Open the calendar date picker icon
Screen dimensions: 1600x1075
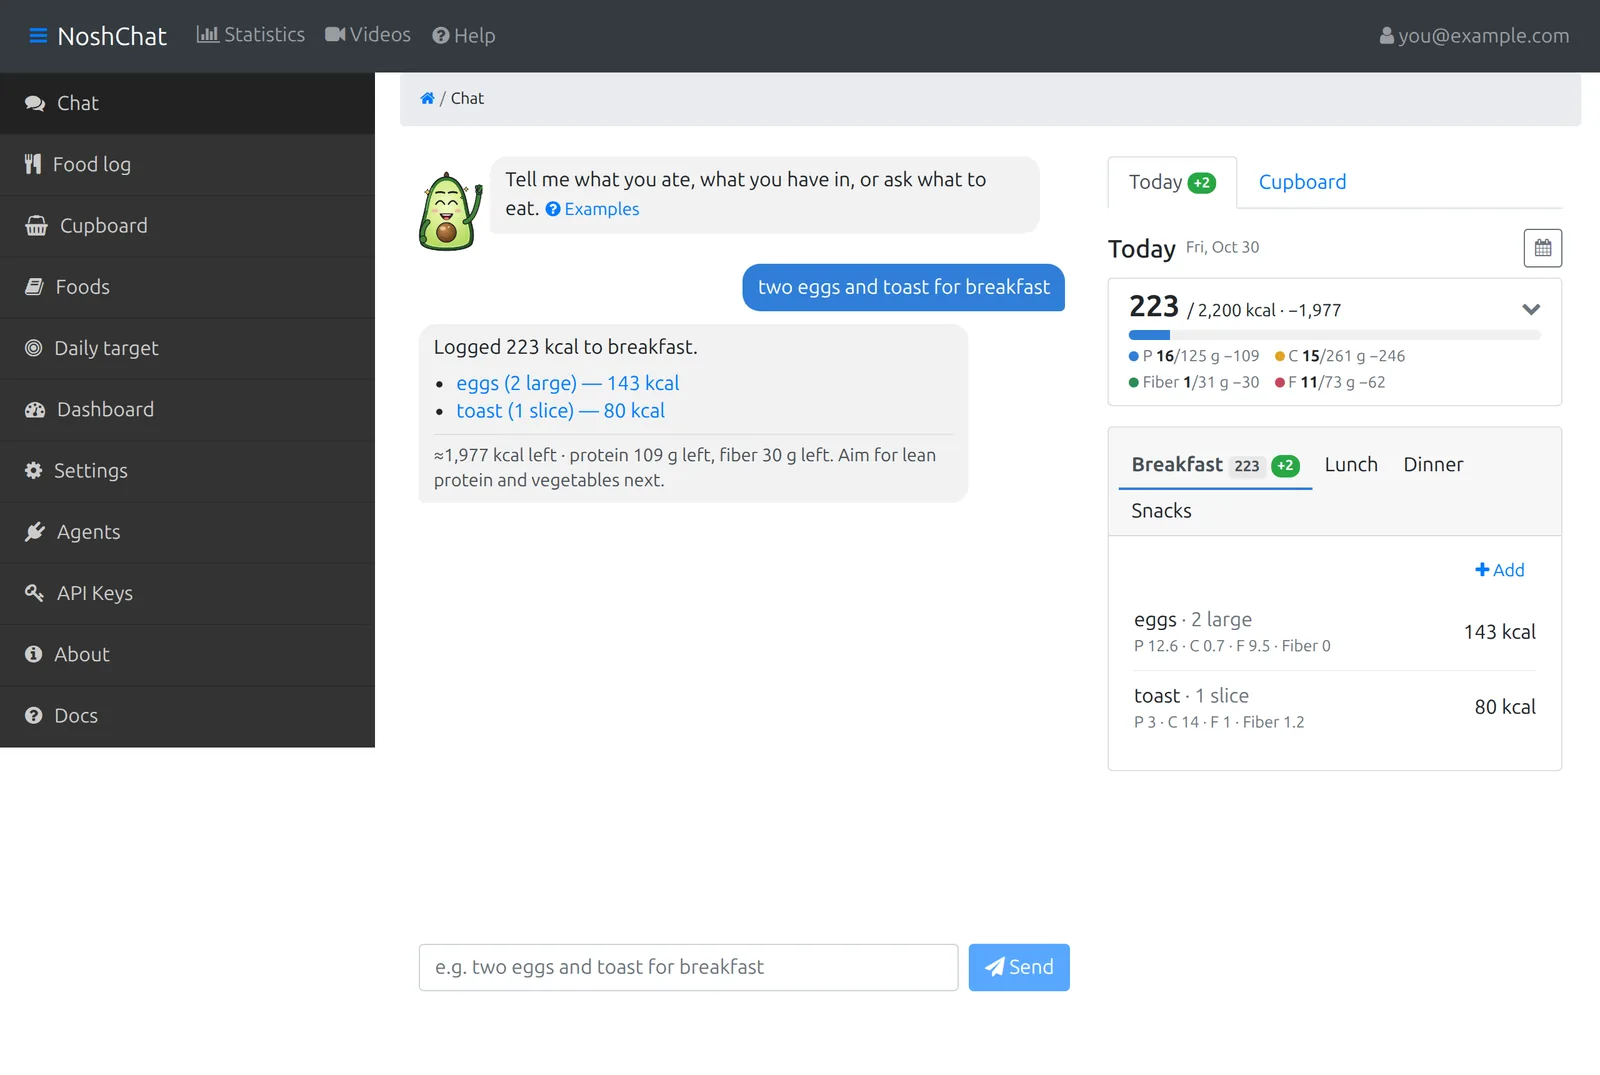point(1543,248)
